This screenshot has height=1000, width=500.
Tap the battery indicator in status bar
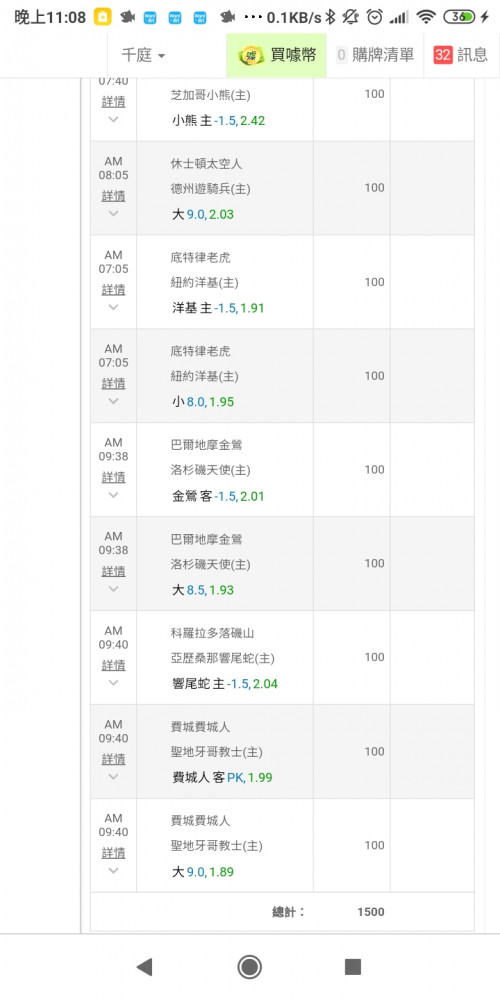coord(459,17)
